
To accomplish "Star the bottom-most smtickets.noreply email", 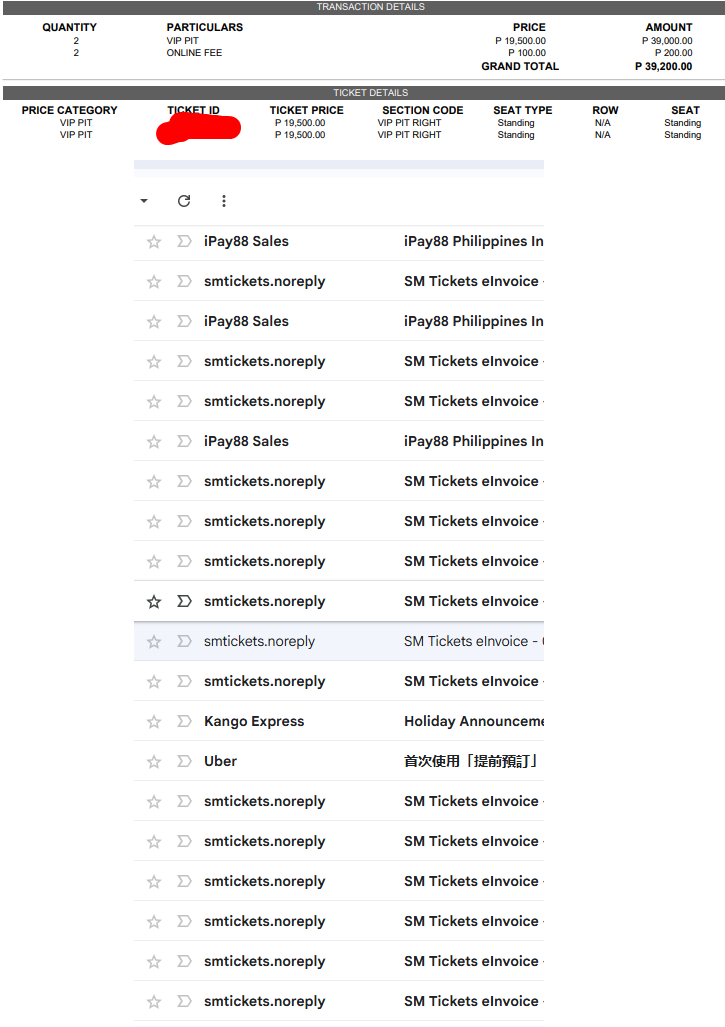I will pos(154,1002).
